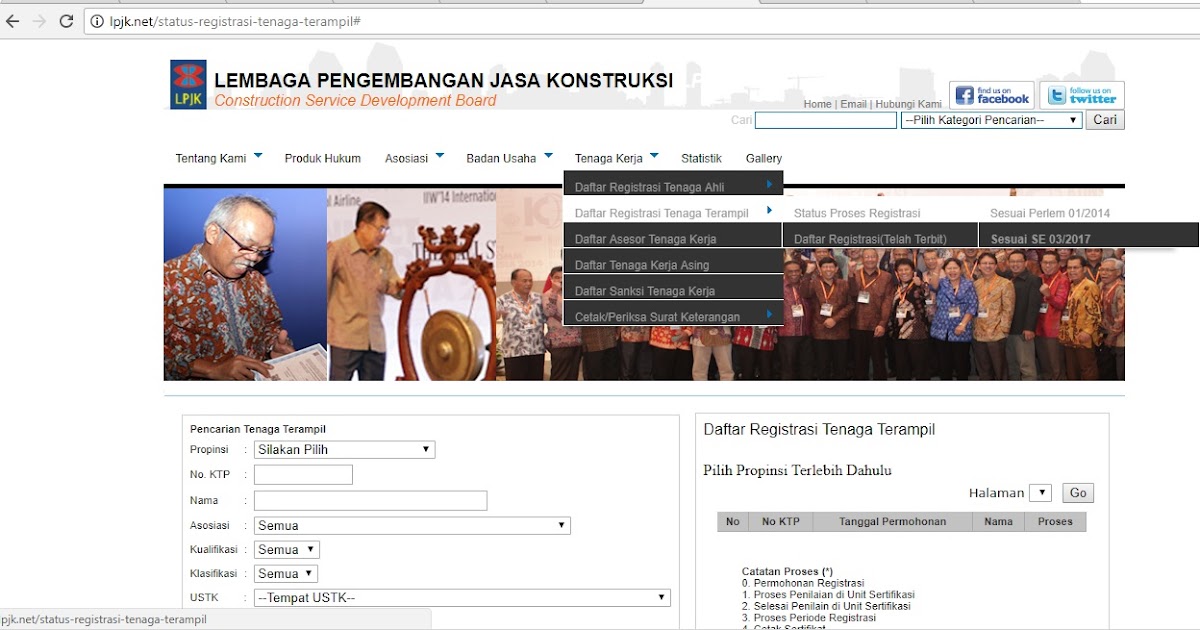Select Daftar Tenaga Kerja Asing
1200x630 pixels.
pos(673,264)
